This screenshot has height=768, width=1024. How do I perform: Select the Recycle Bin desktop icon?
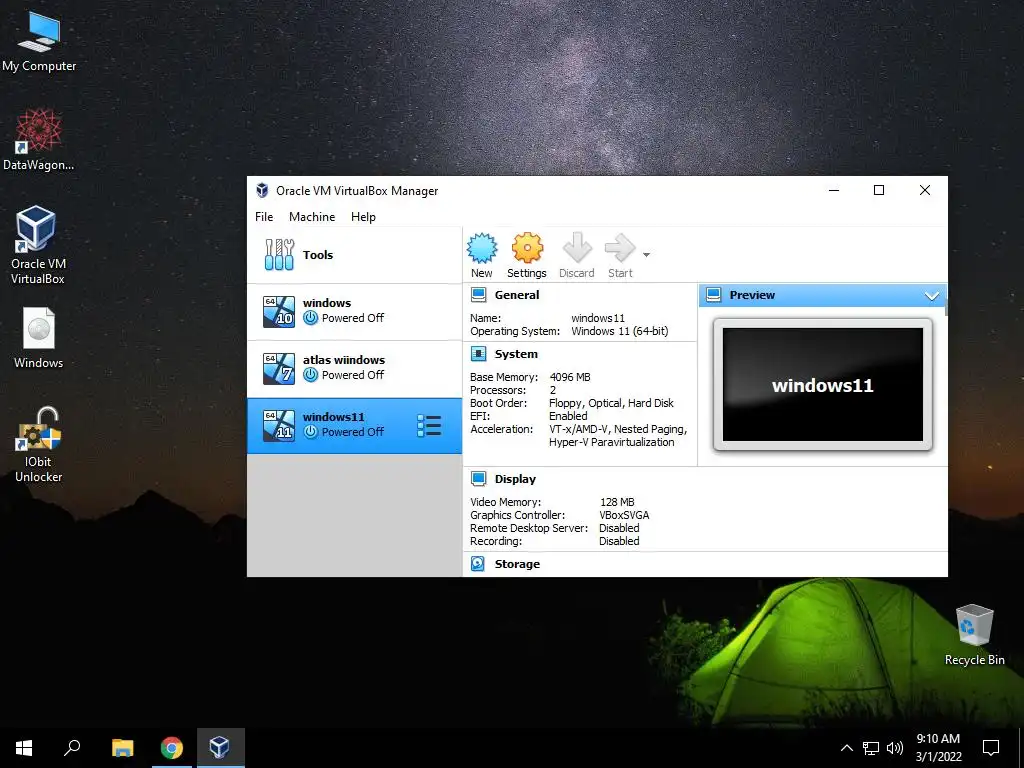[974, 635]
